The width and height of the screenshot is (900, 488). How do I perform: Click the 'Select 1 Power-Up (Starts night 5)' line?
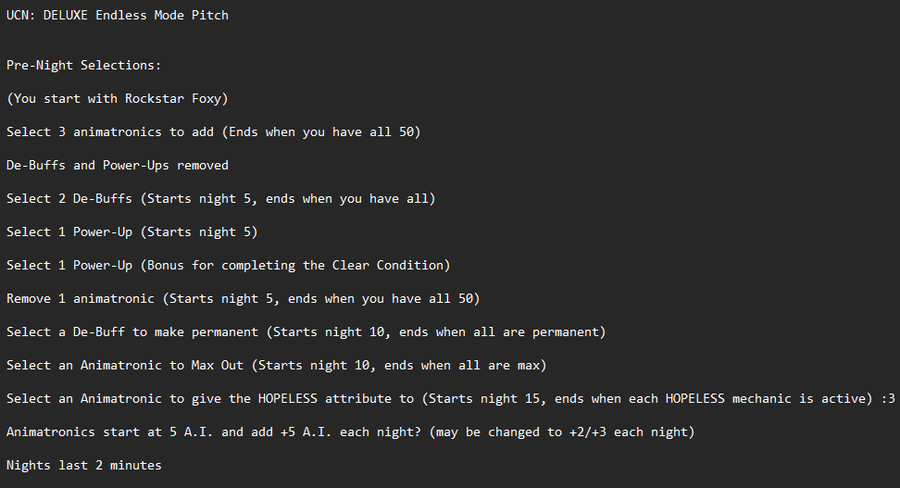pos(132,232)
